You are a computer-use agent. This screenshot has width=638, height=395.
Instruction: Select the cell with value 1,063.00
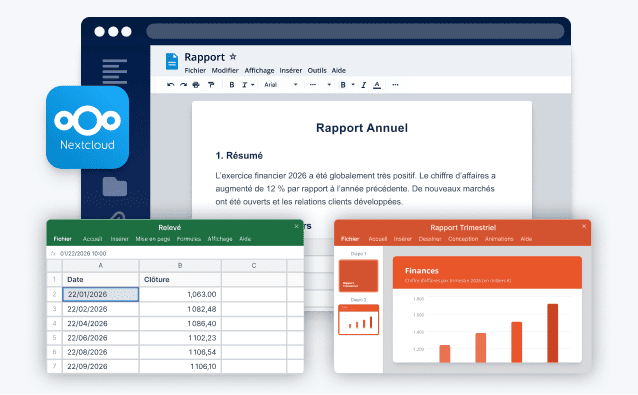(180, 294)
